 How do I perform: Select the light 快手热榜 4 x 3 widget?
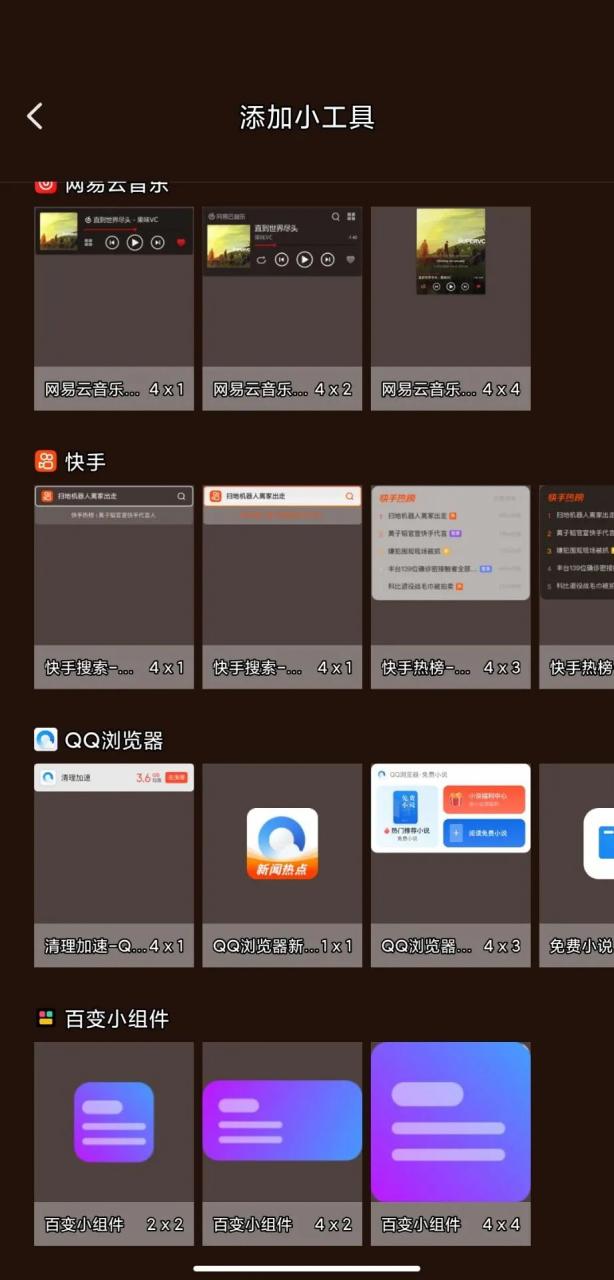[451, 587]
